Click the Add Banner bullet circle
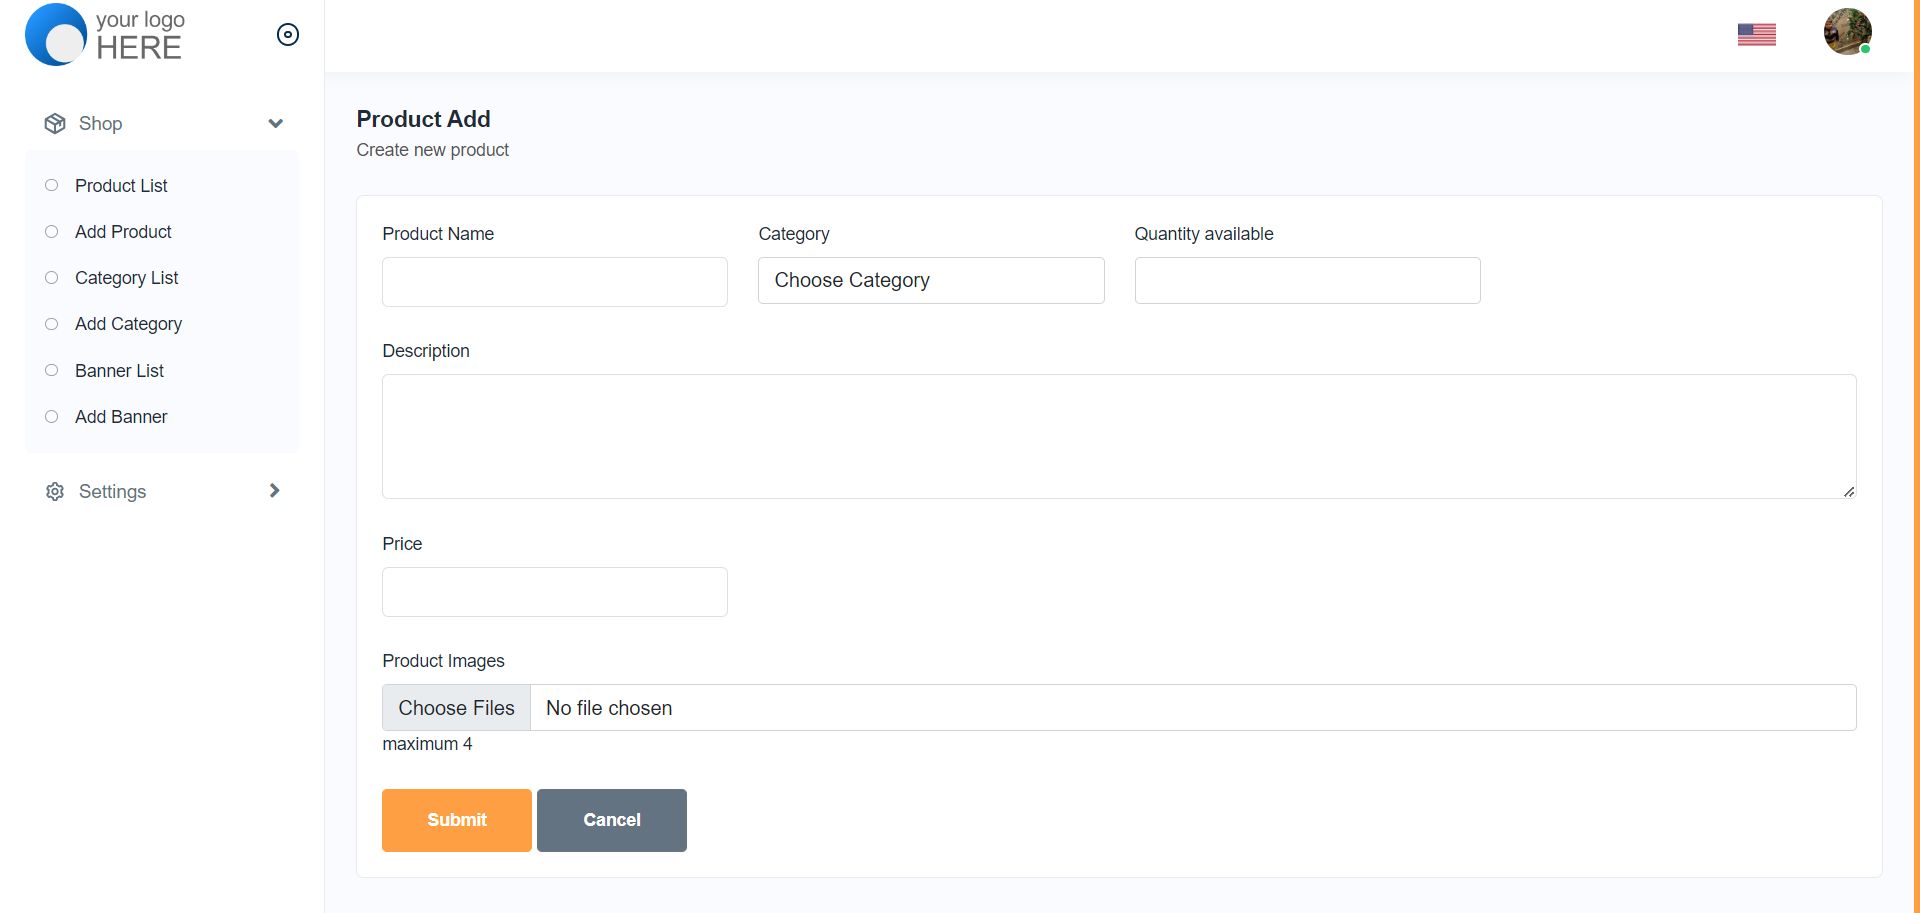This screenshot has height=913, width=1920. coord(52,417)
